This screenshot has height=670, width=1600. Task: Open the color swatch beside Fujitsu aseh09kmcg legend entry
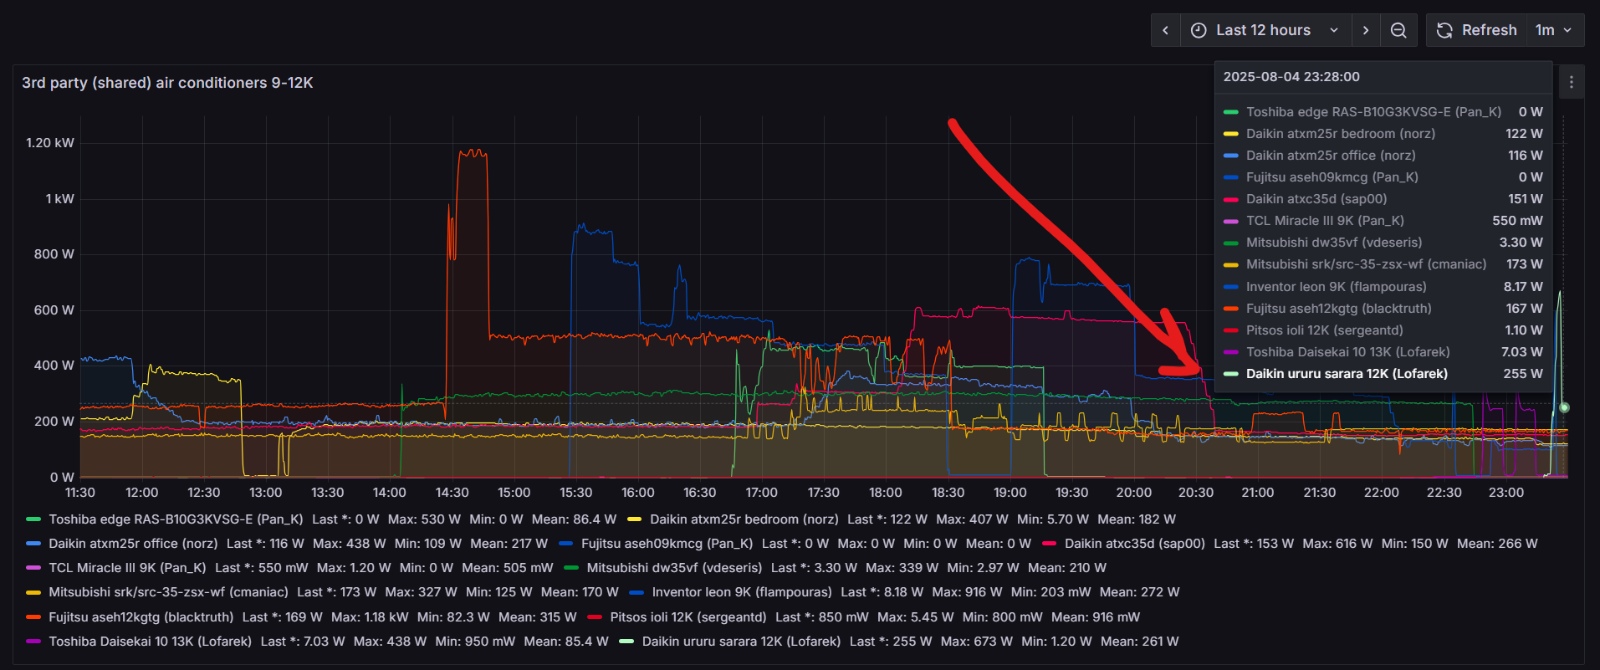[x=565, y=543]
